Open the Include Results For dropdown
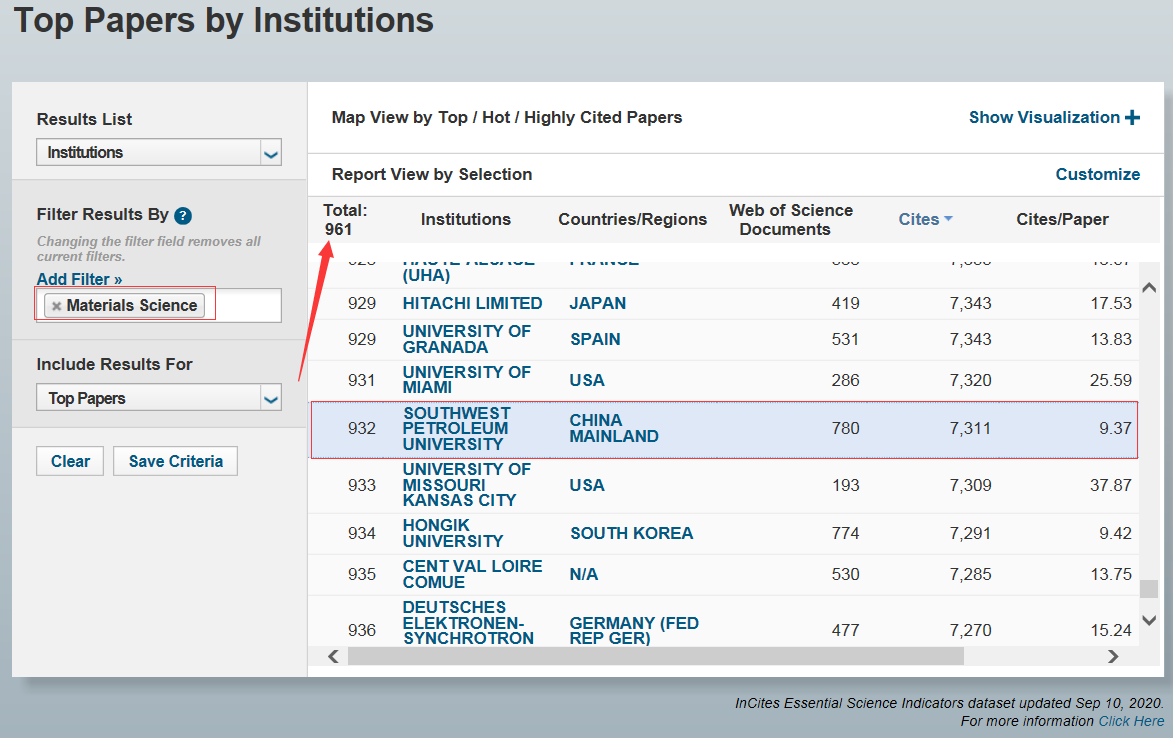 coord(159,398)
